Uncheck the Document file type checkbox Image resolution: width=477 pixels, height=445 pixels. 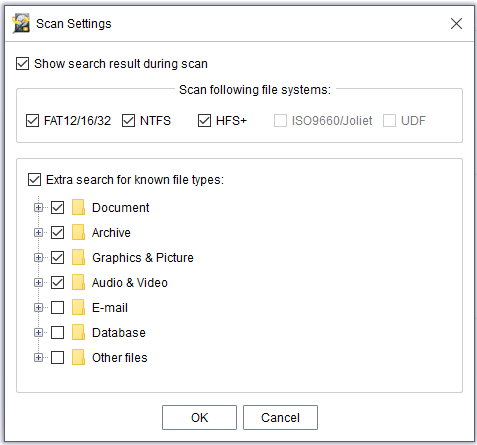click(57, 207)
